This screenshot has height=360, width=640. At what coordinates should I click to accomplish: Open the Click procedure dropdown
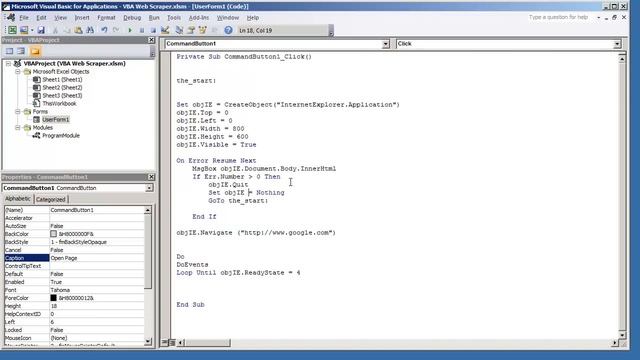click(617, 44)
